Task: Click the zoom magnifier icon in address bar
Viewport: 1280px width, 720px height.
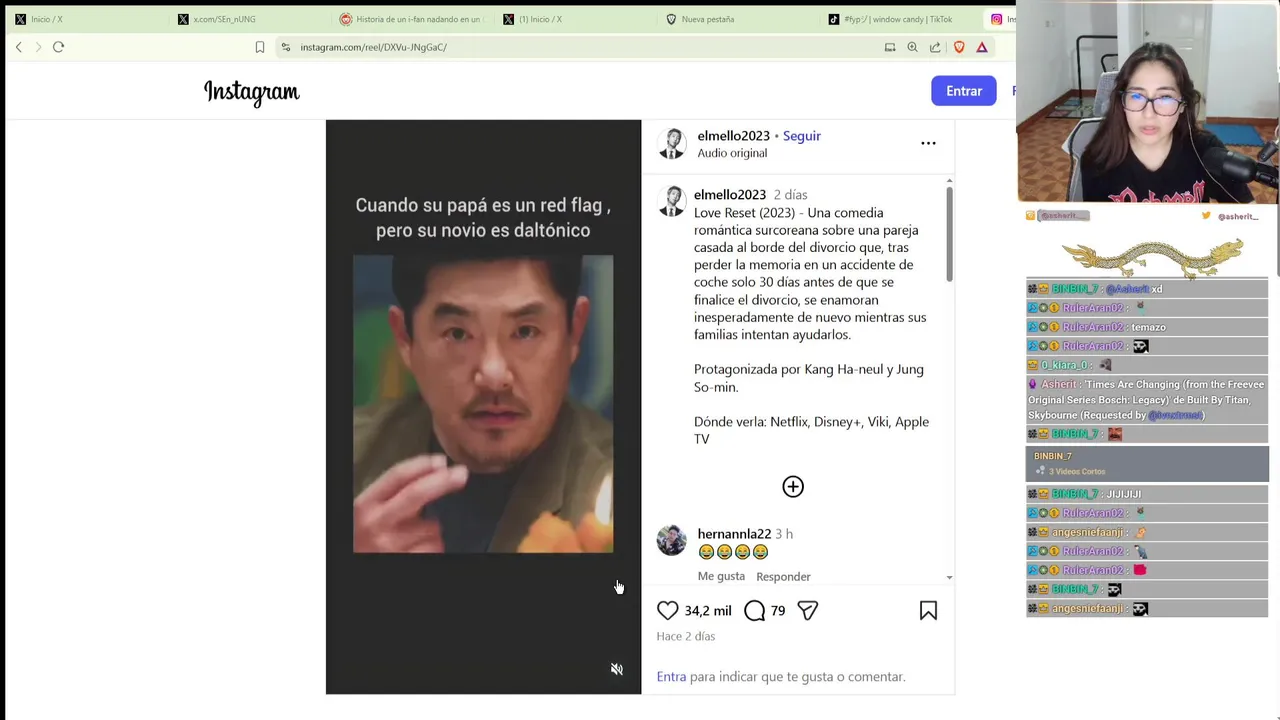Action: (912, 47)
